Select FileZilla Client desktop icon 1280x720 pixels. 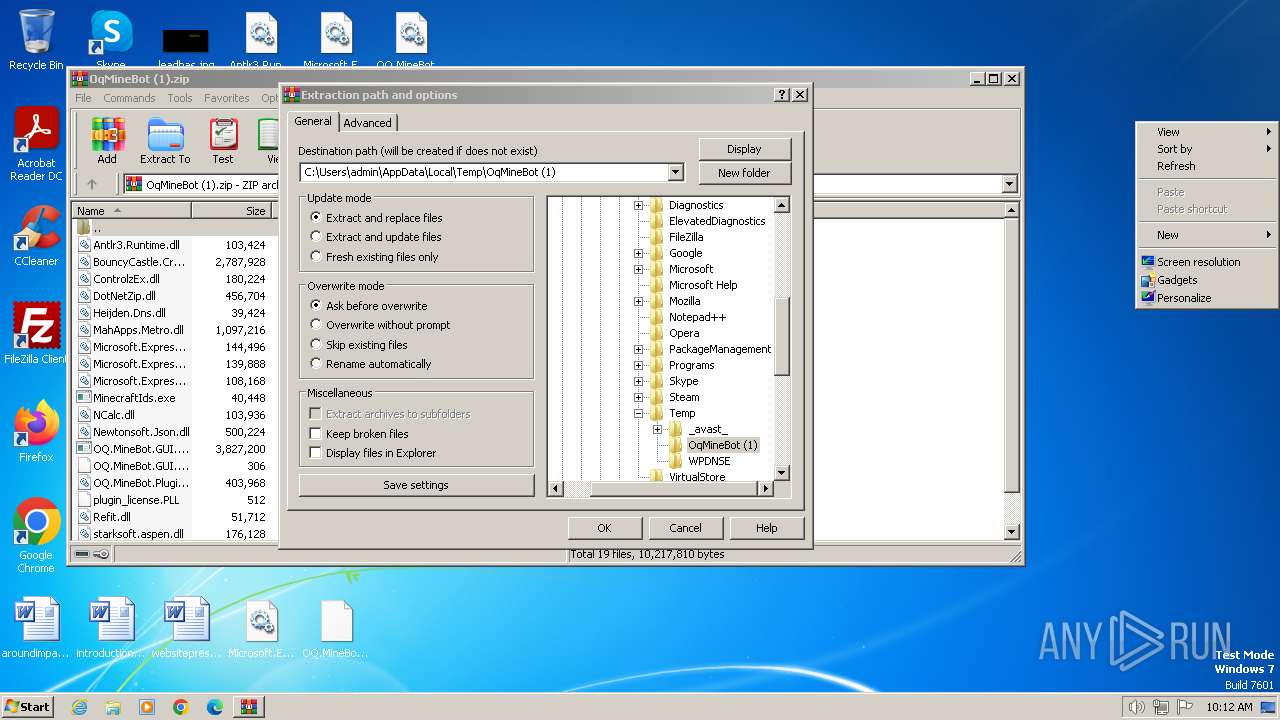click(x=36, y=333)
